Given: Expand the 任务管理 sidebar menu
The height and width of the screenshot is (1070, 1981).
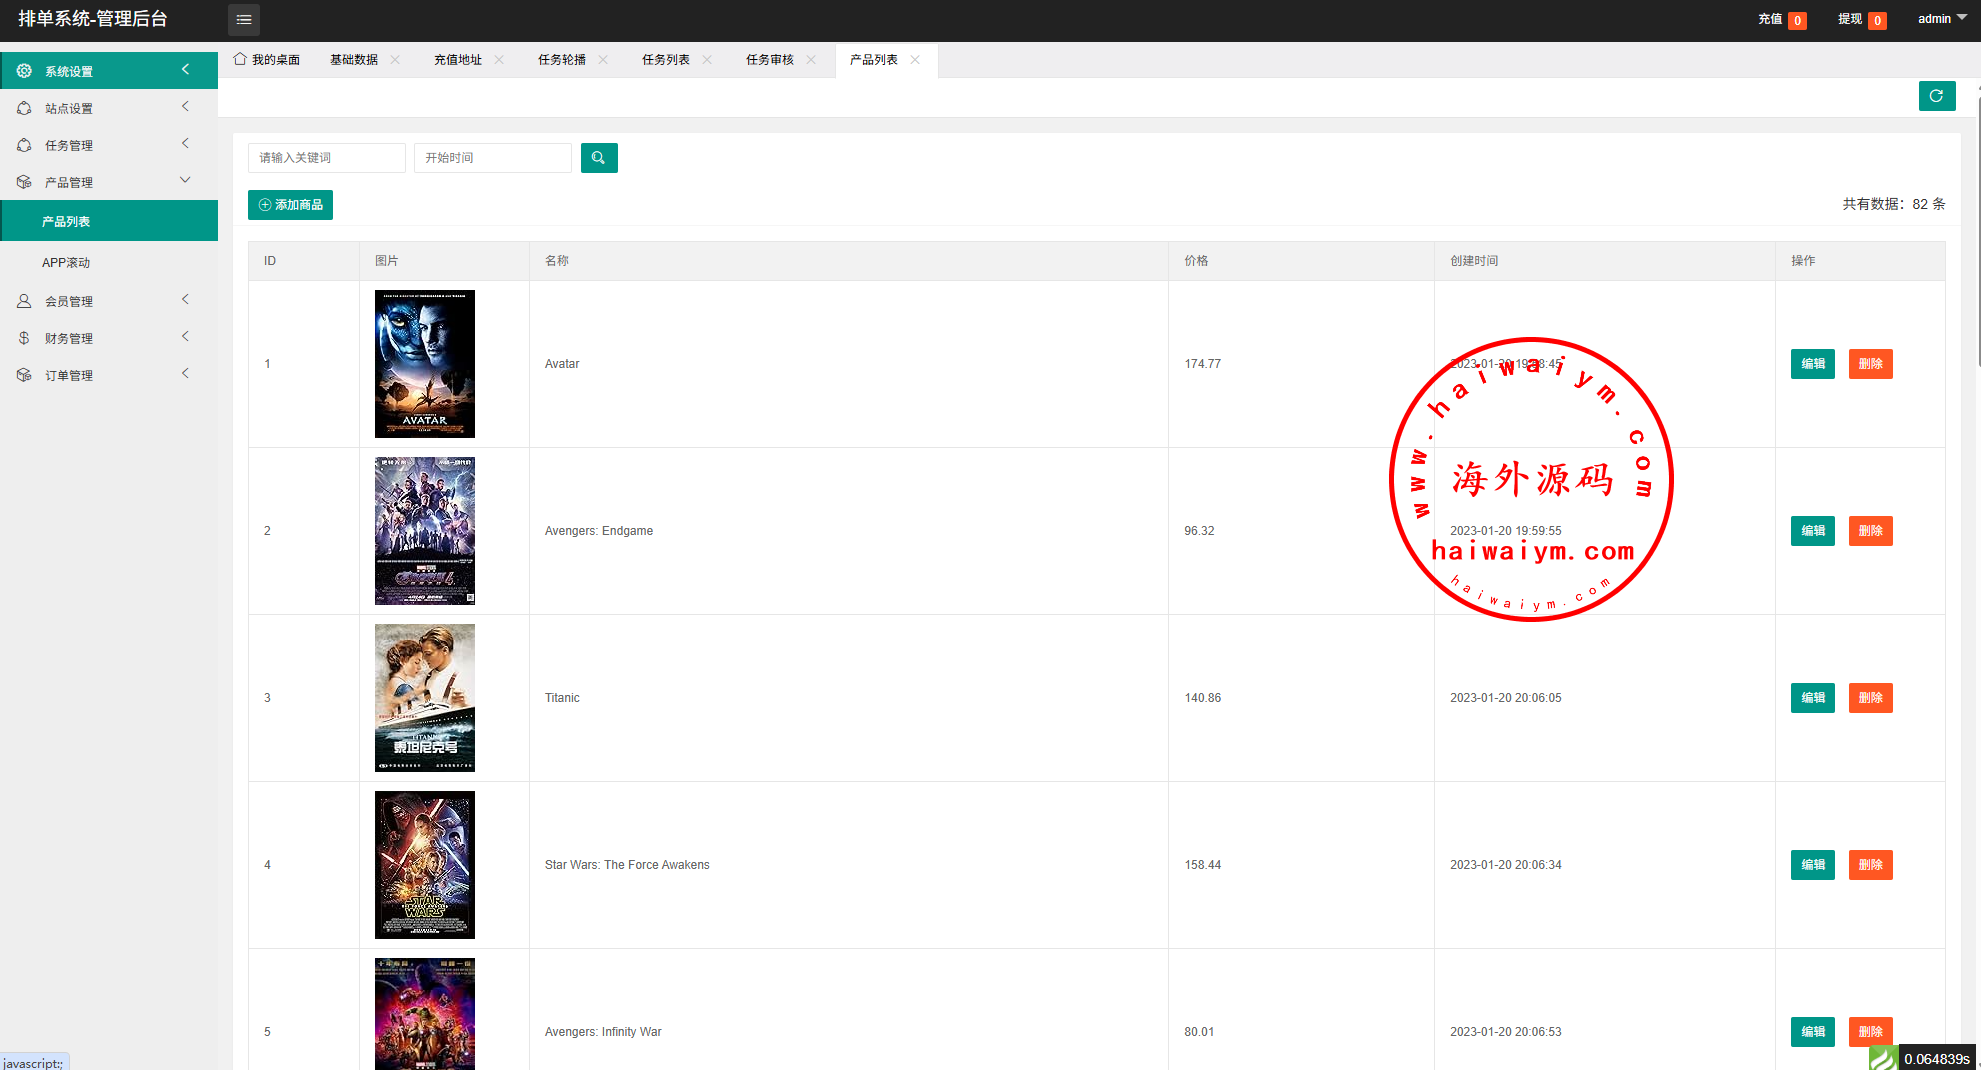Looking at the screenshot, I should (108, 145).
